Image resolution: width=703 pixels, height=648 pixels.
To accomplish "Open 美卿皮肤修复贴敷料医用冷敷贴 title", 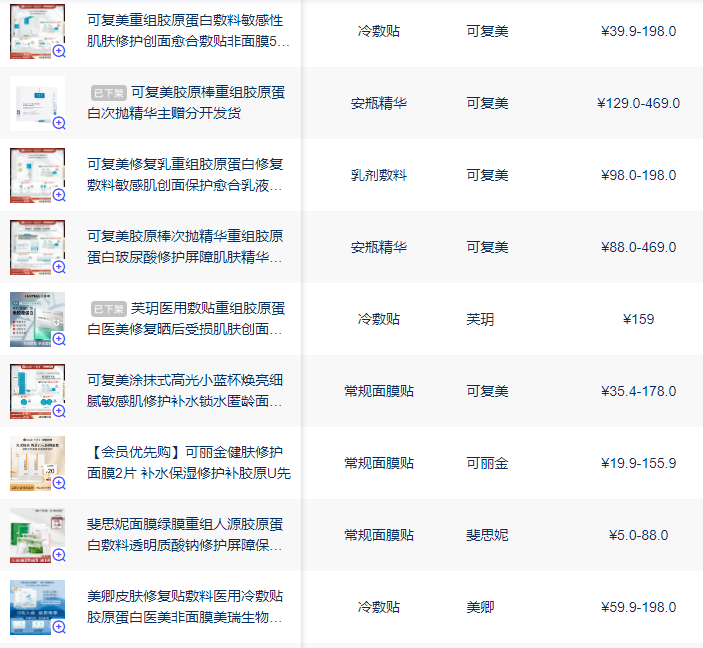I will click(185, 606).
